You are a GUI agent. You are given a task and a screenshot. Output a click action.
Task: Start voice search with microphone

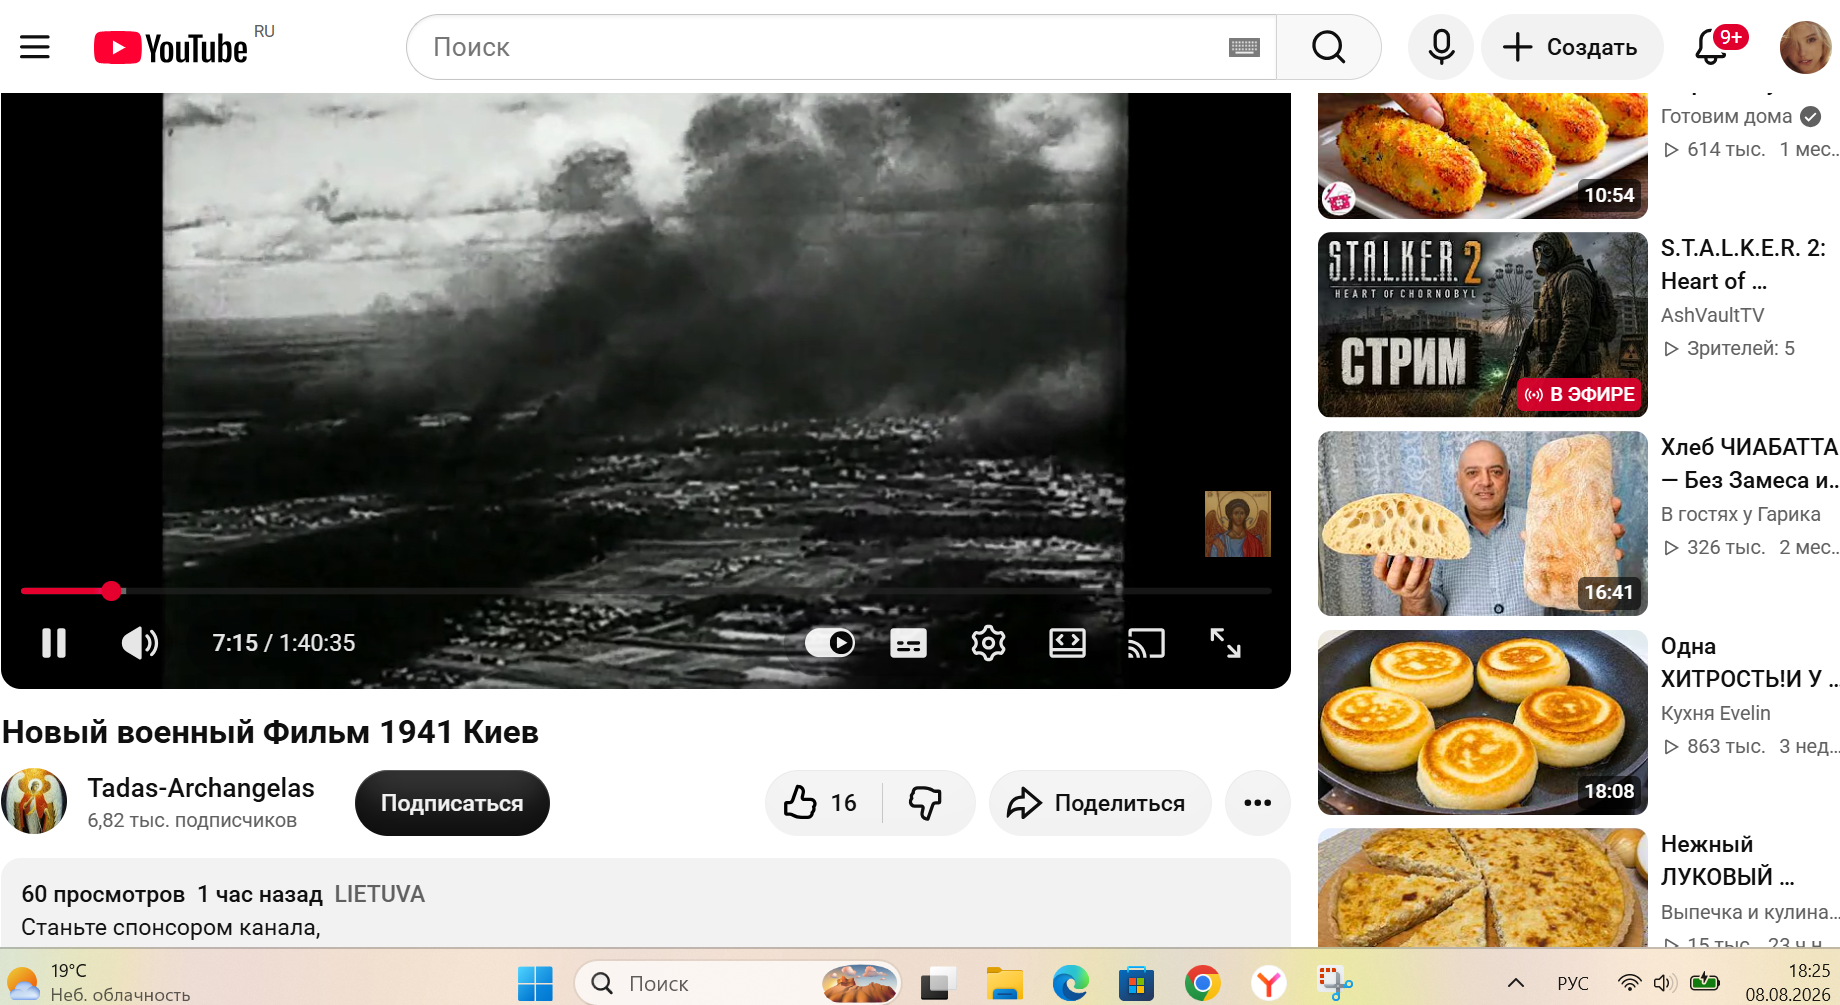(1441, 47)
